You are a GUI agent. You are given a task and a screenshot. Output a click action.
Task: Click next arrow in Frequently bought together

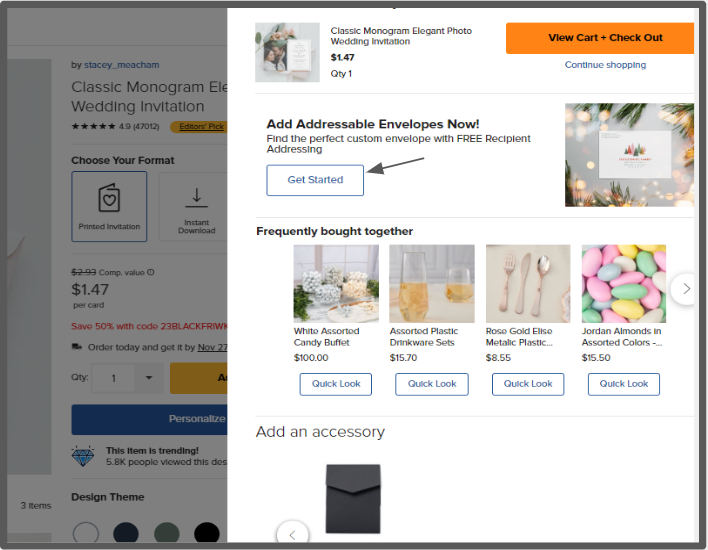click(x=685, y=289)
